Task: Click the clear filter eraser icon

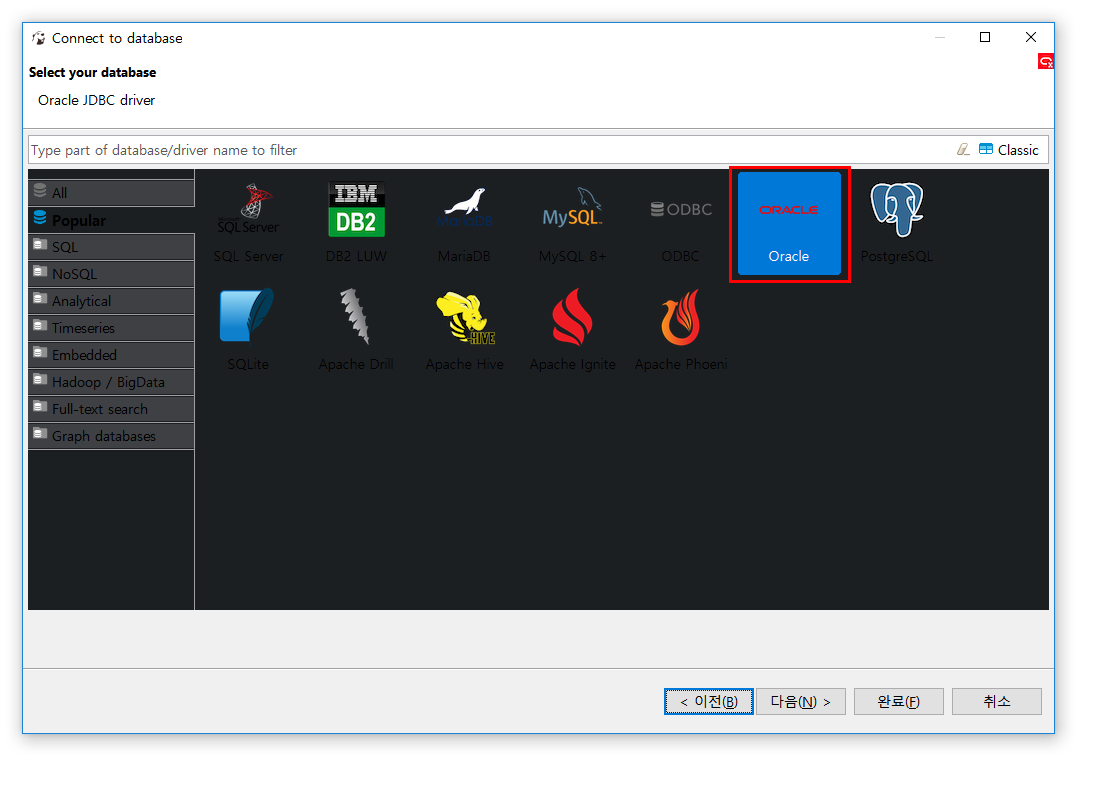Action: point(963,149)
